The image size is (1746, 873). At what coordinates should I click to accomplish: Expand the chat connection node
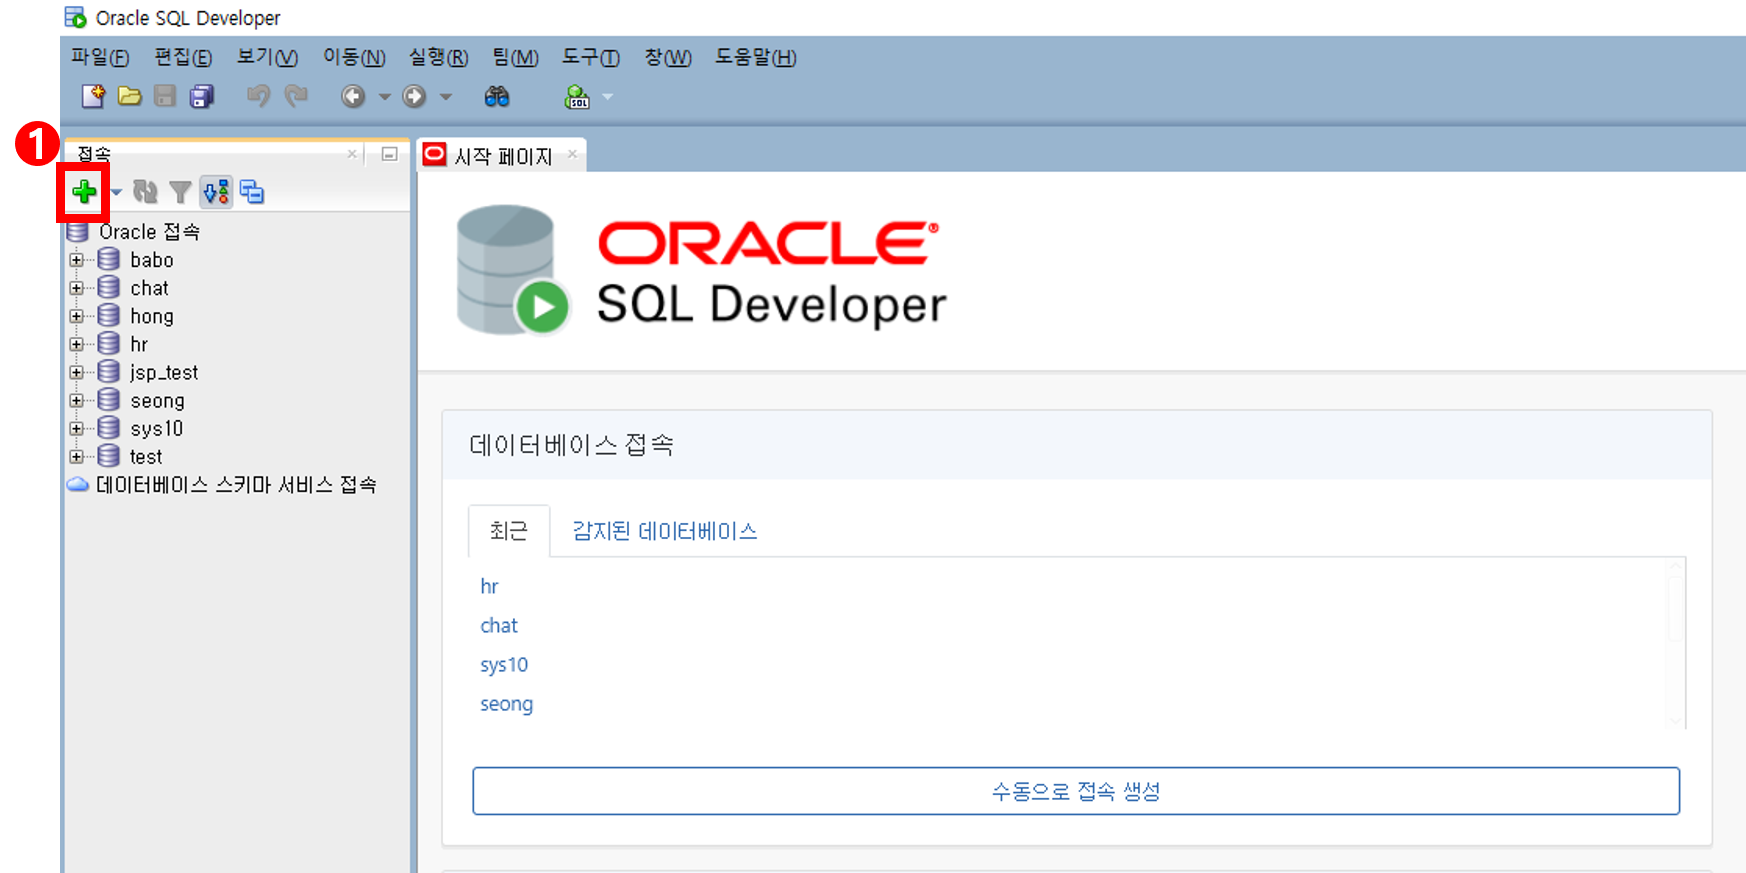pyautogui.click(x=76, y=288)
